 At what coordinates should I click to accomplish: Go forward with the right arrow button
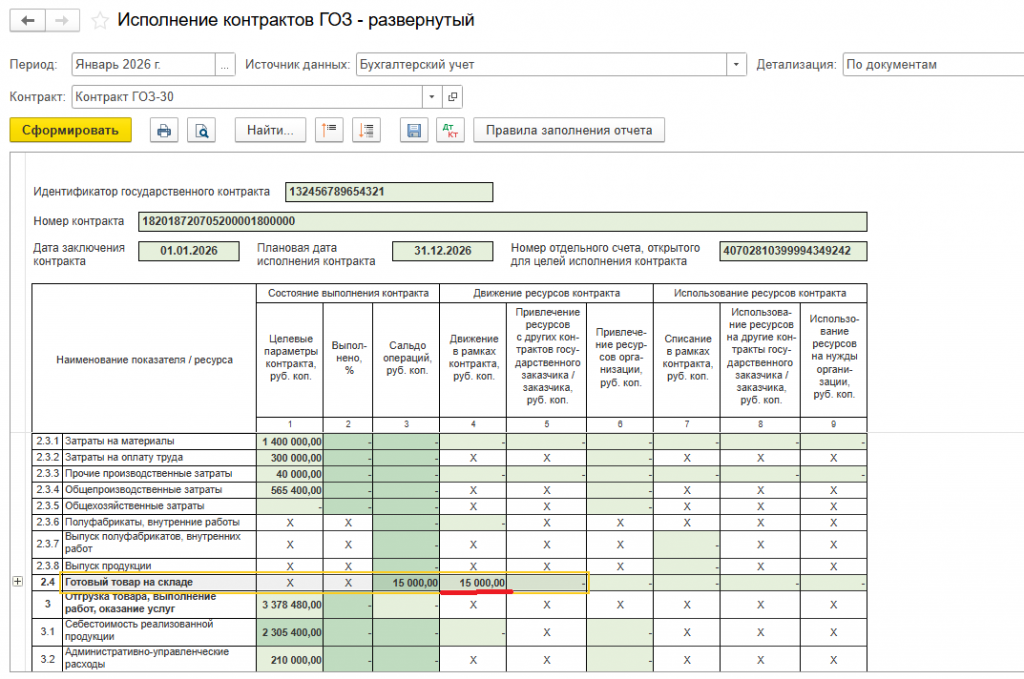pyautogui.click(x=62, y=21)
